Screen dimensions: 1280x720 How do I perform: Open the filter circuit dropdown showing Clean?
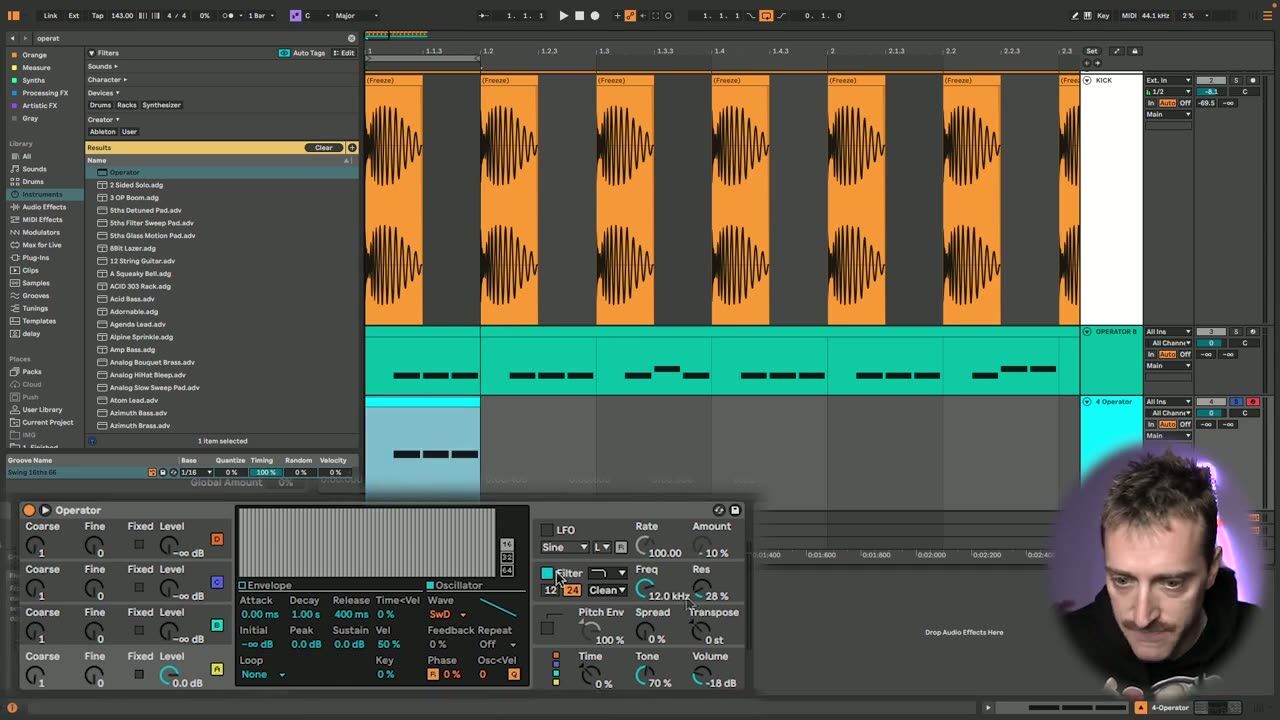607,590
